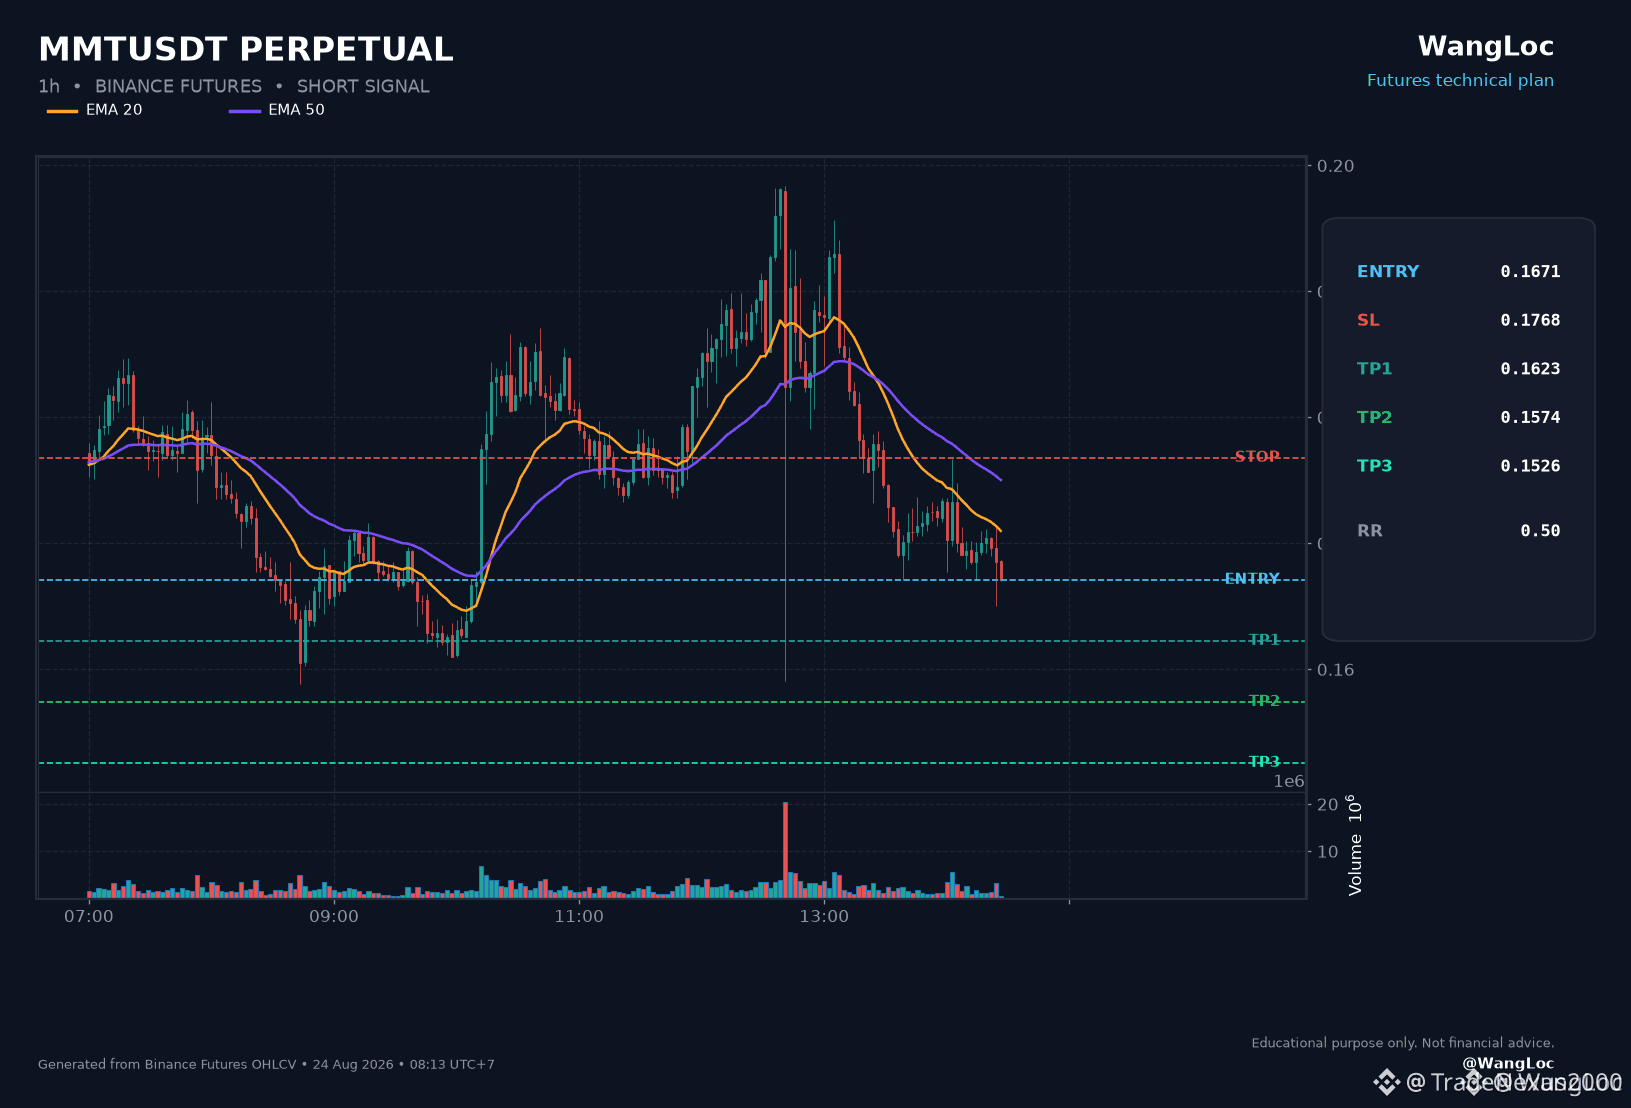Screen dimensions: 1631x1108
Task: Click the Educational purpose only disclaimer
Action: (1403, 1043)
